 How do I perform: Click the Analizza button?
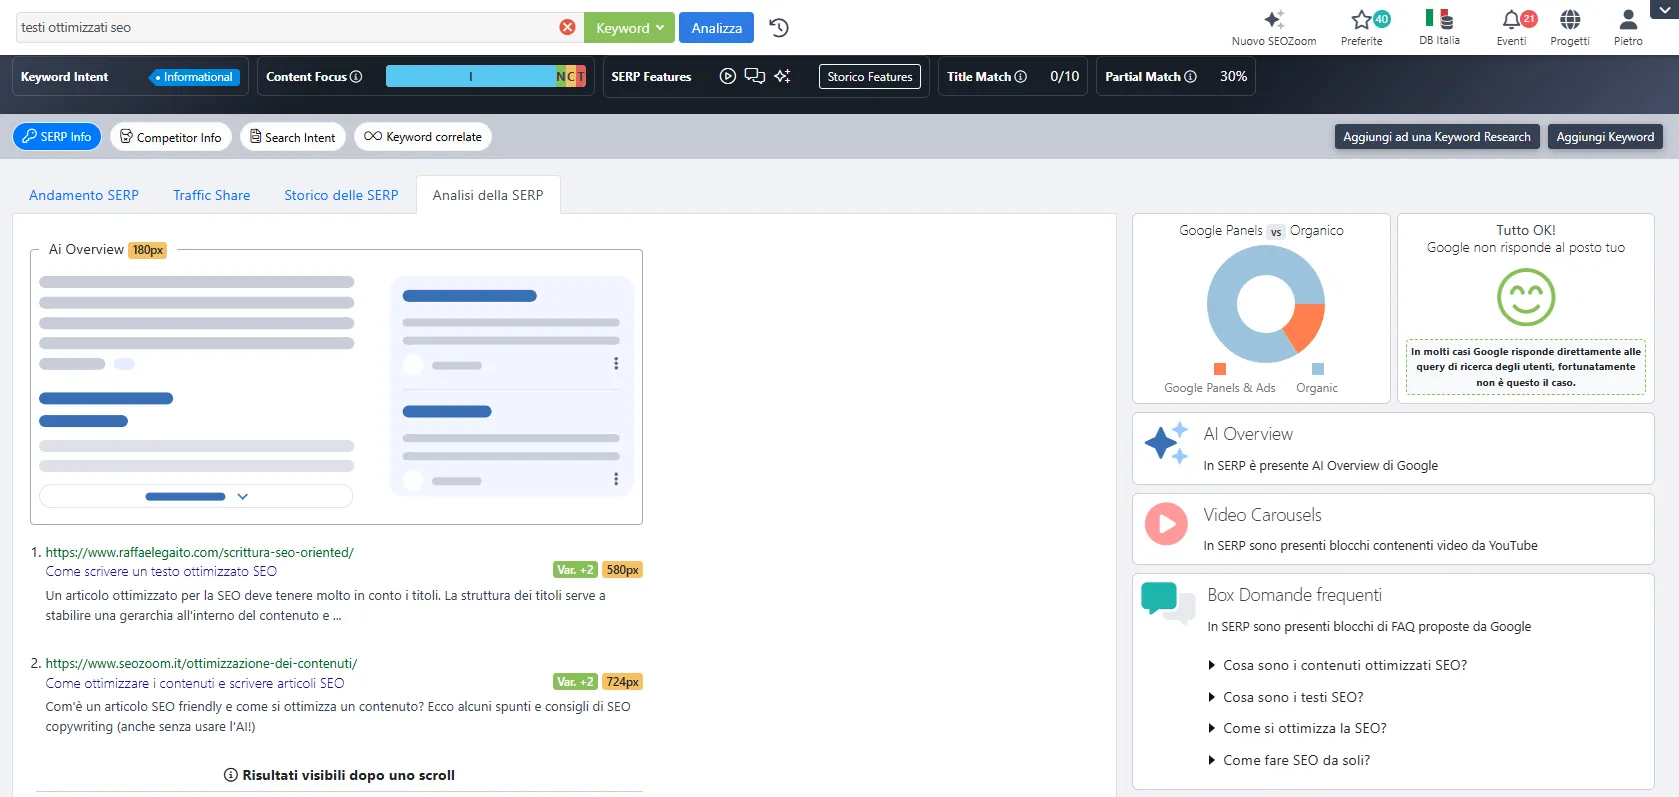coord(716,28)
